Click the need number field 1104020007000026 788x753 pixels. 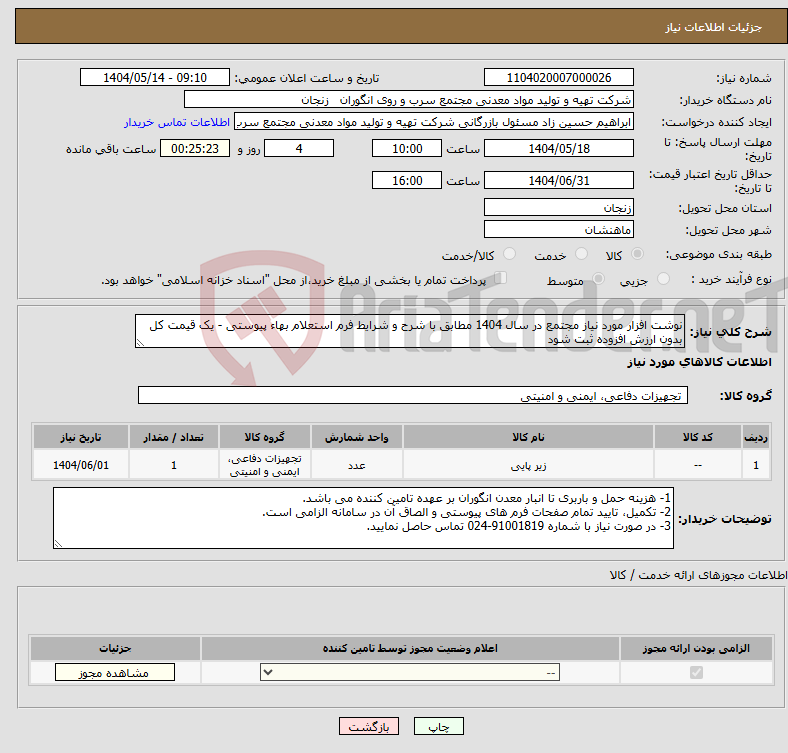tap(558, 77)
